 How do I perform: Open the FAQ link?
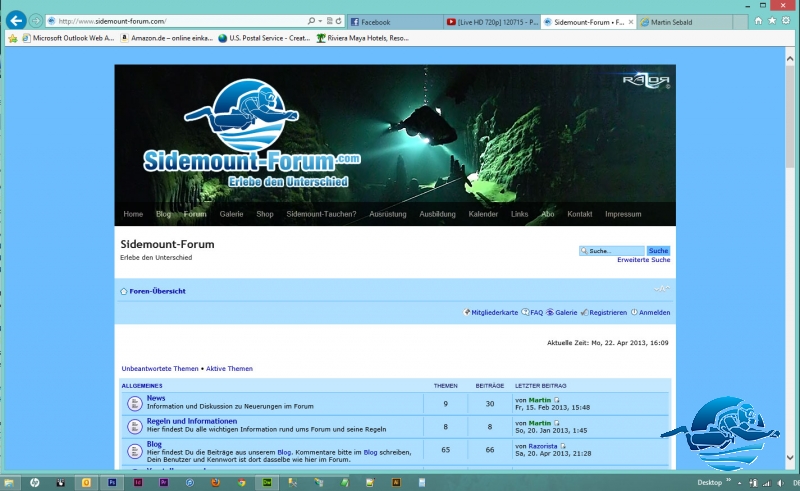pos(536,312)
